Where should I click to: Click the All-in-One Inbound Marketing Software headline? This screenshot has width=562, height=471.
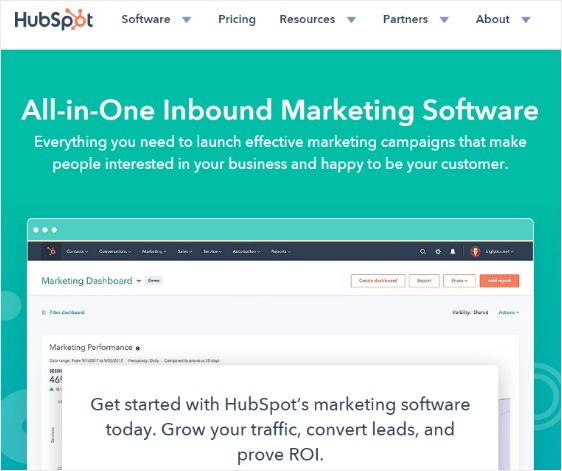[x=280, y=110]
